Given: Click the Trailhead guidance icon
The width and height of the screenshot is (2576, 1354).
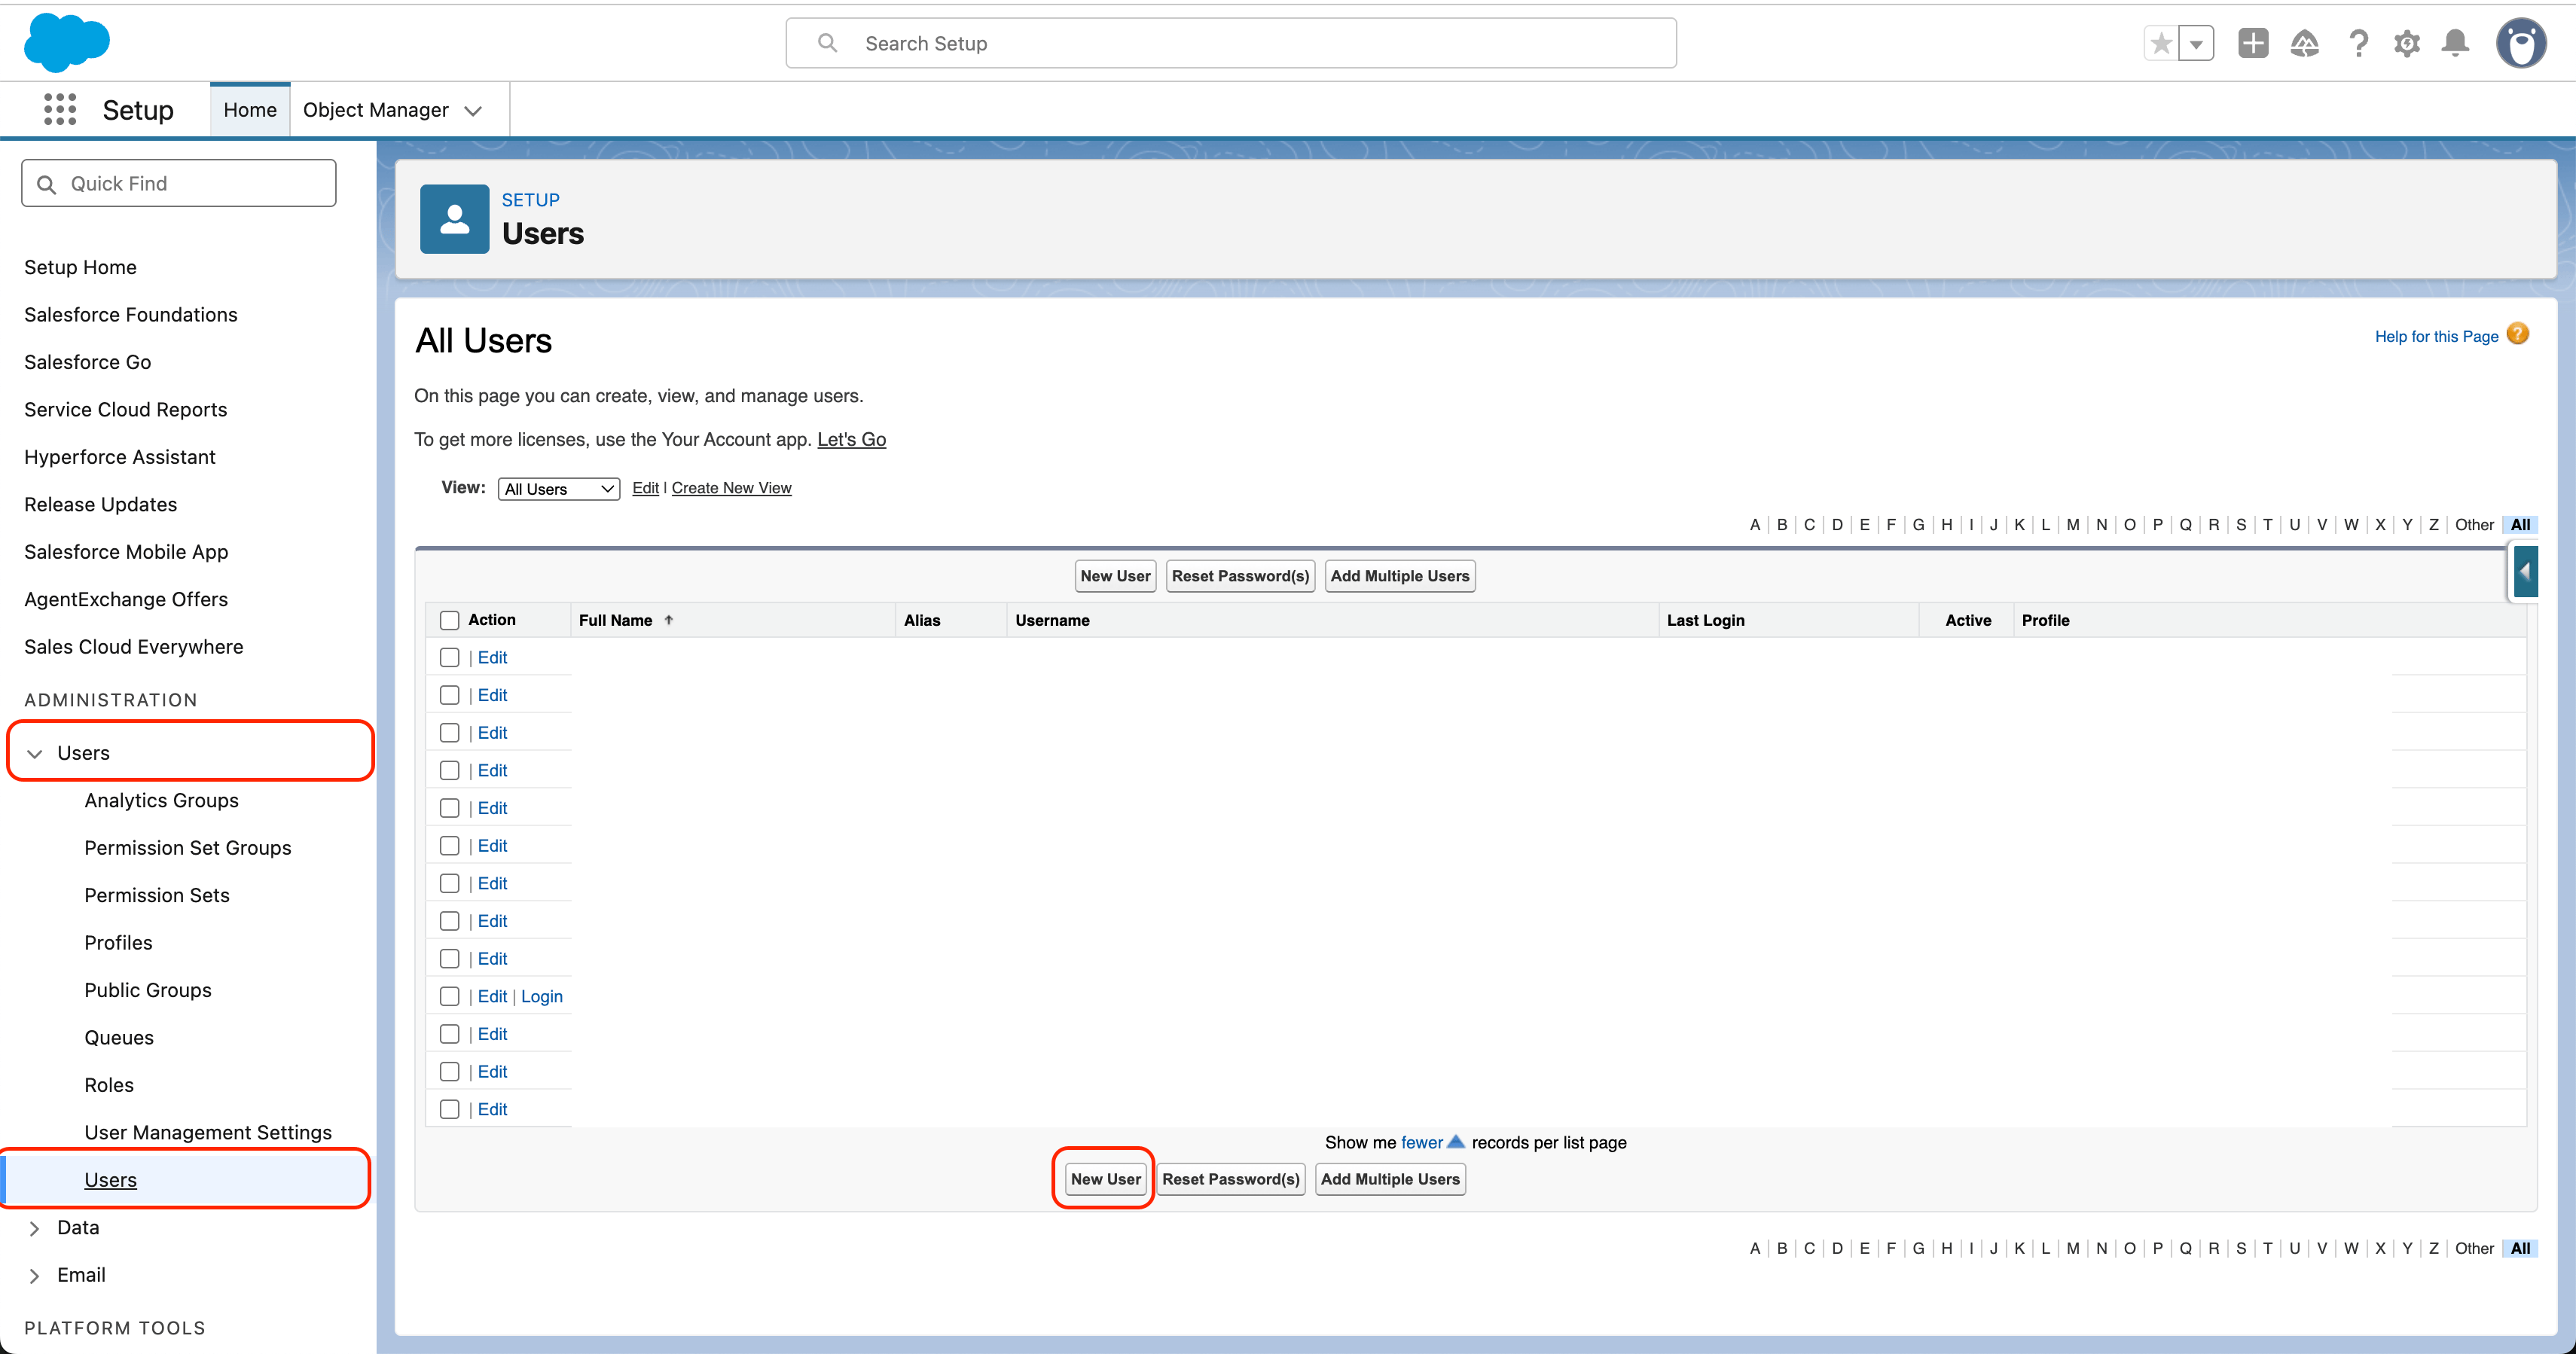Looking at the screenshot, I should pos(2304,43).
